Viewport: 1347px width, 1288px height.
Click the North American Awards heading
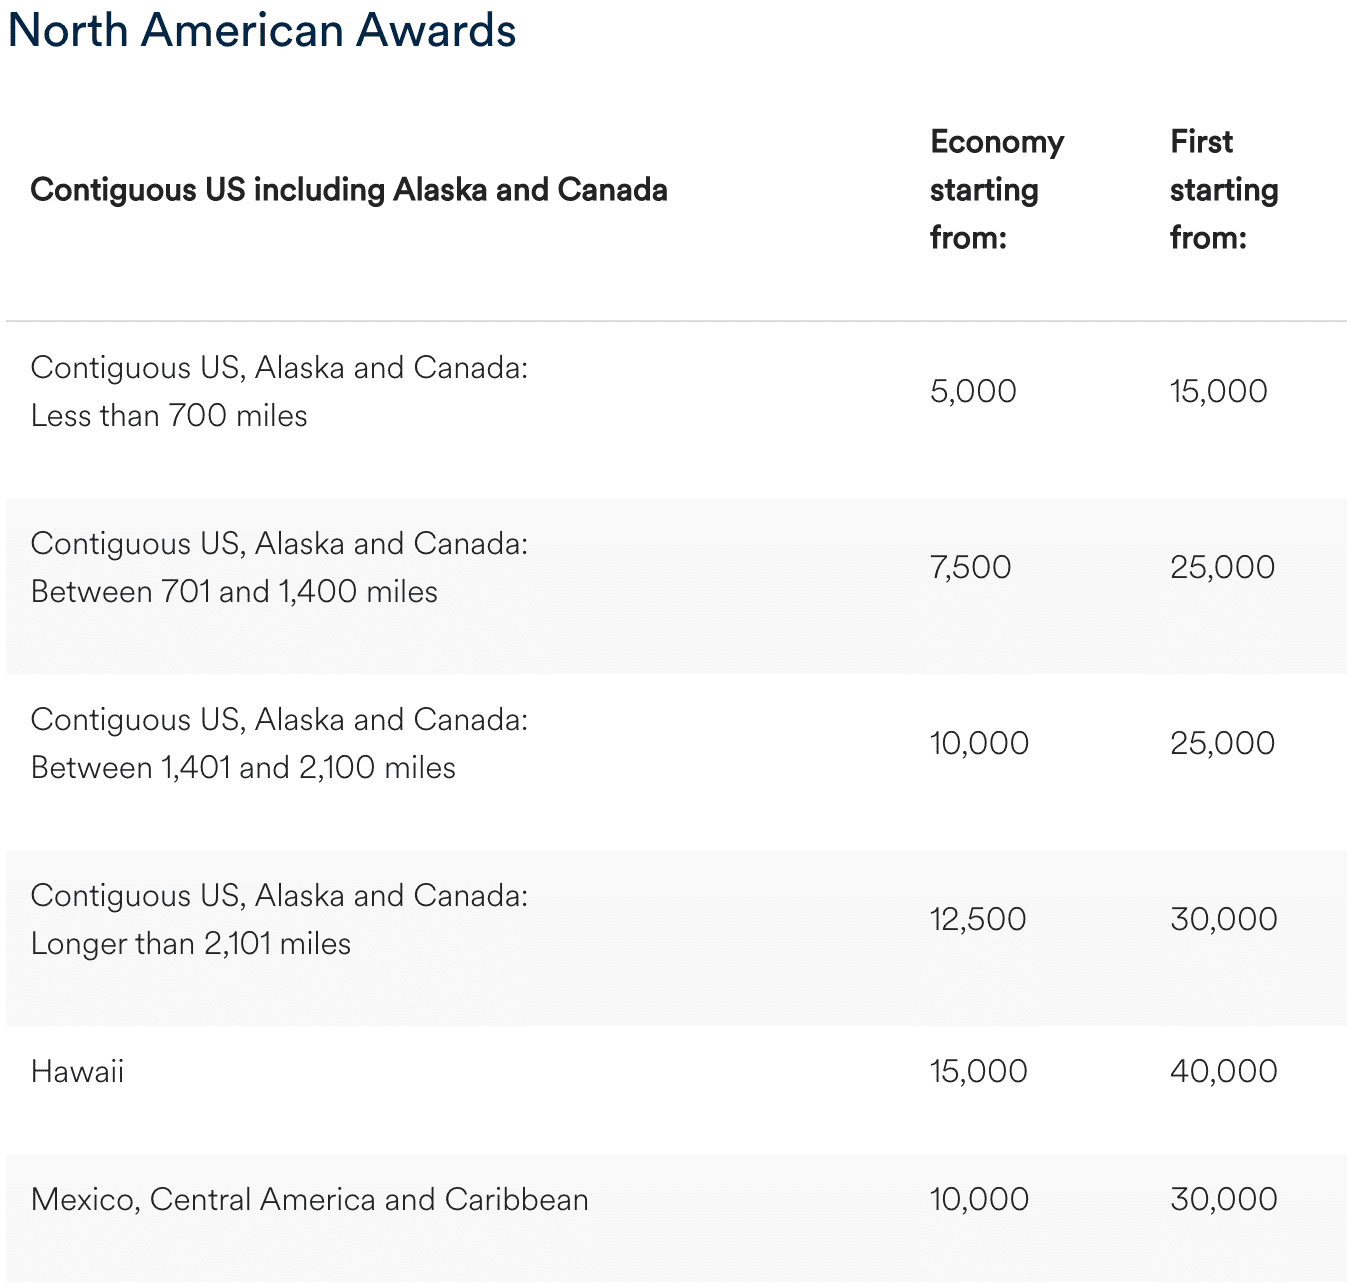[262, 30]
